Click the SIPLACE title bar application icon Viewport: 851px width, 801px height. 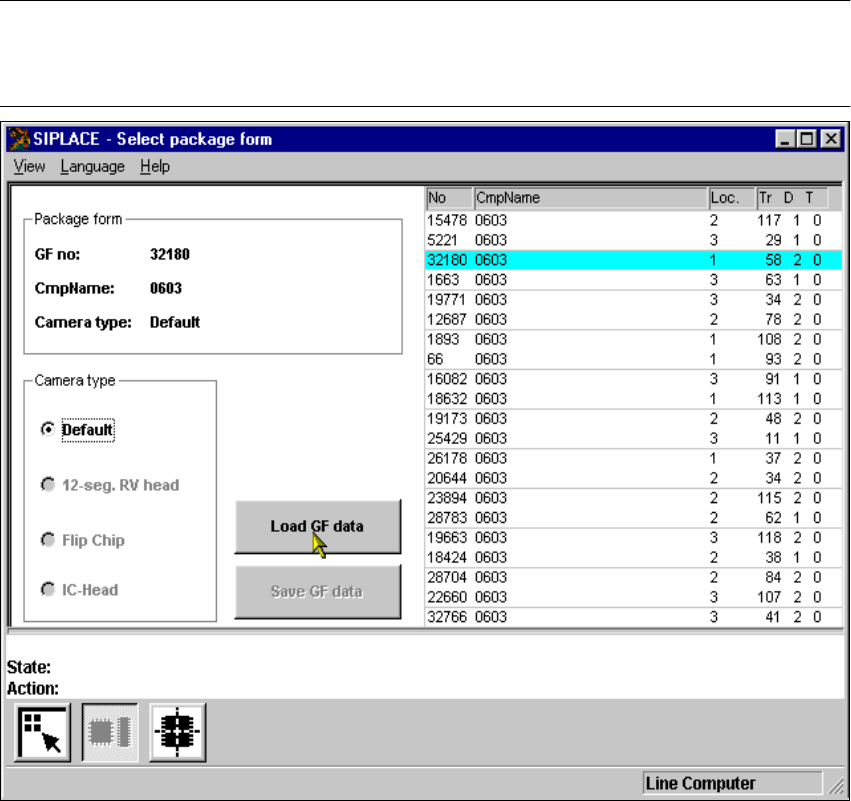[x=19, y=139]
